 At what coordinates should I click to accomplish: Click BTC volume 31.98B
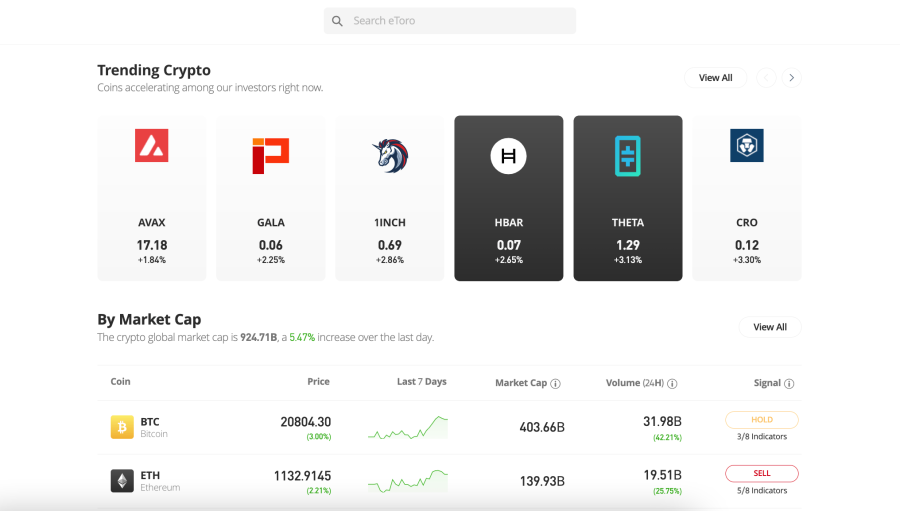(662, 421)
